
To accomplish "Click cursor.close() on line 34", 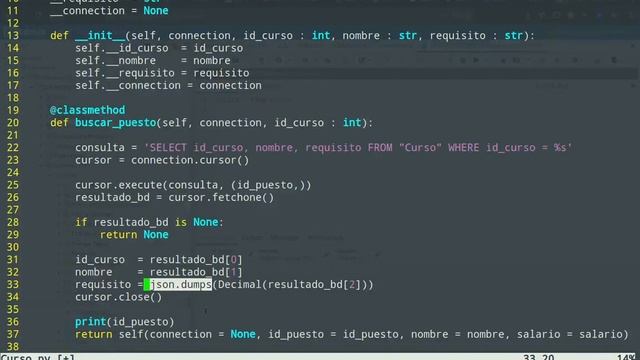I will (x=118, y=297).
